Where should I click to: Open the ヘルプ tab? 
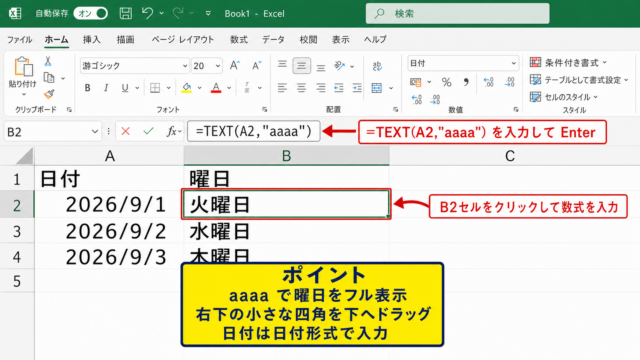(x=375, y=40)
